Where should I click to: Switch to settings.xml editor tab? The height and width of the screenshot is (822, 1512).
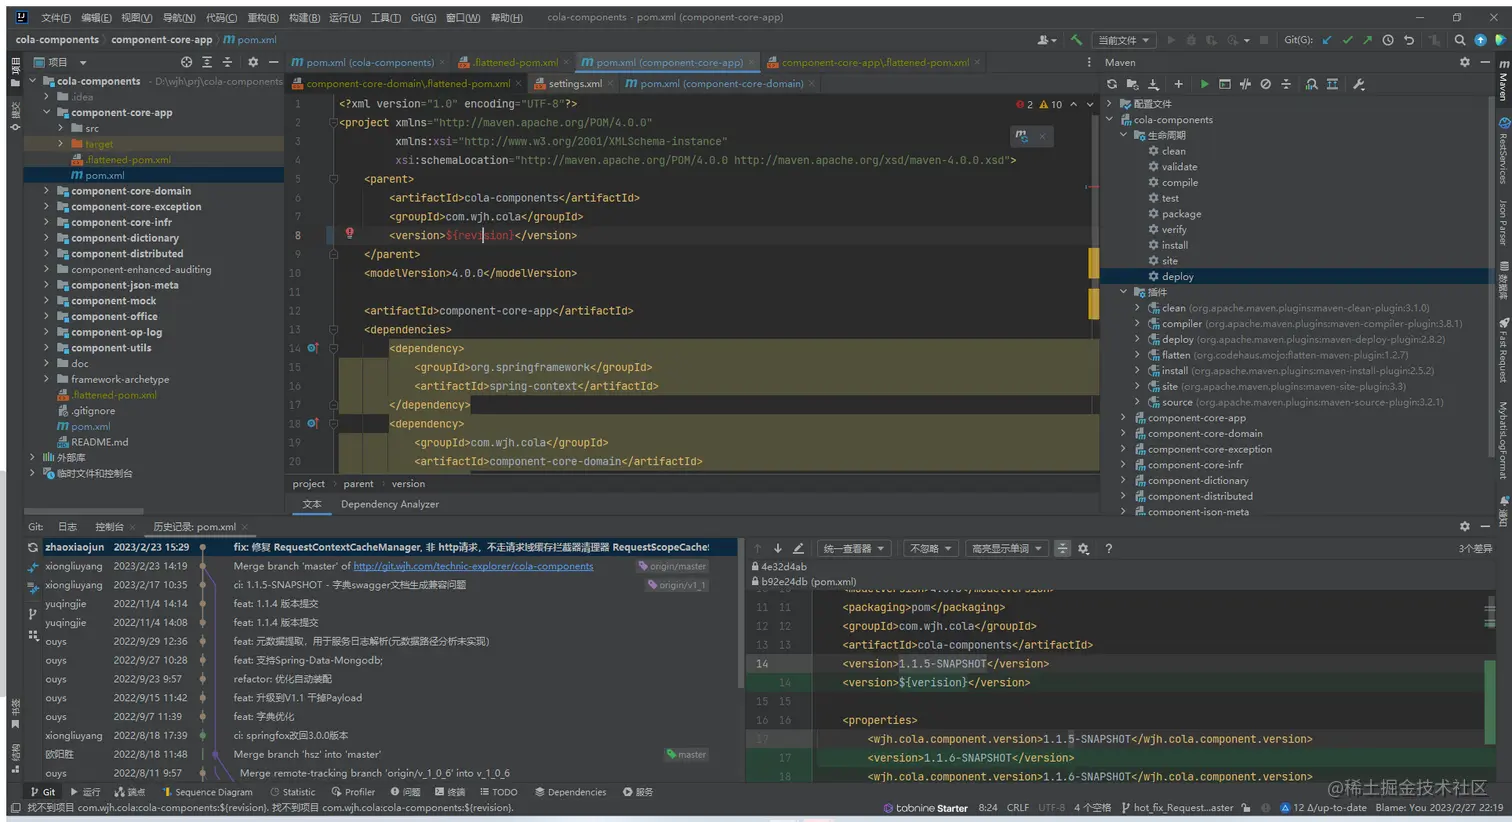(x=574, y=84)
